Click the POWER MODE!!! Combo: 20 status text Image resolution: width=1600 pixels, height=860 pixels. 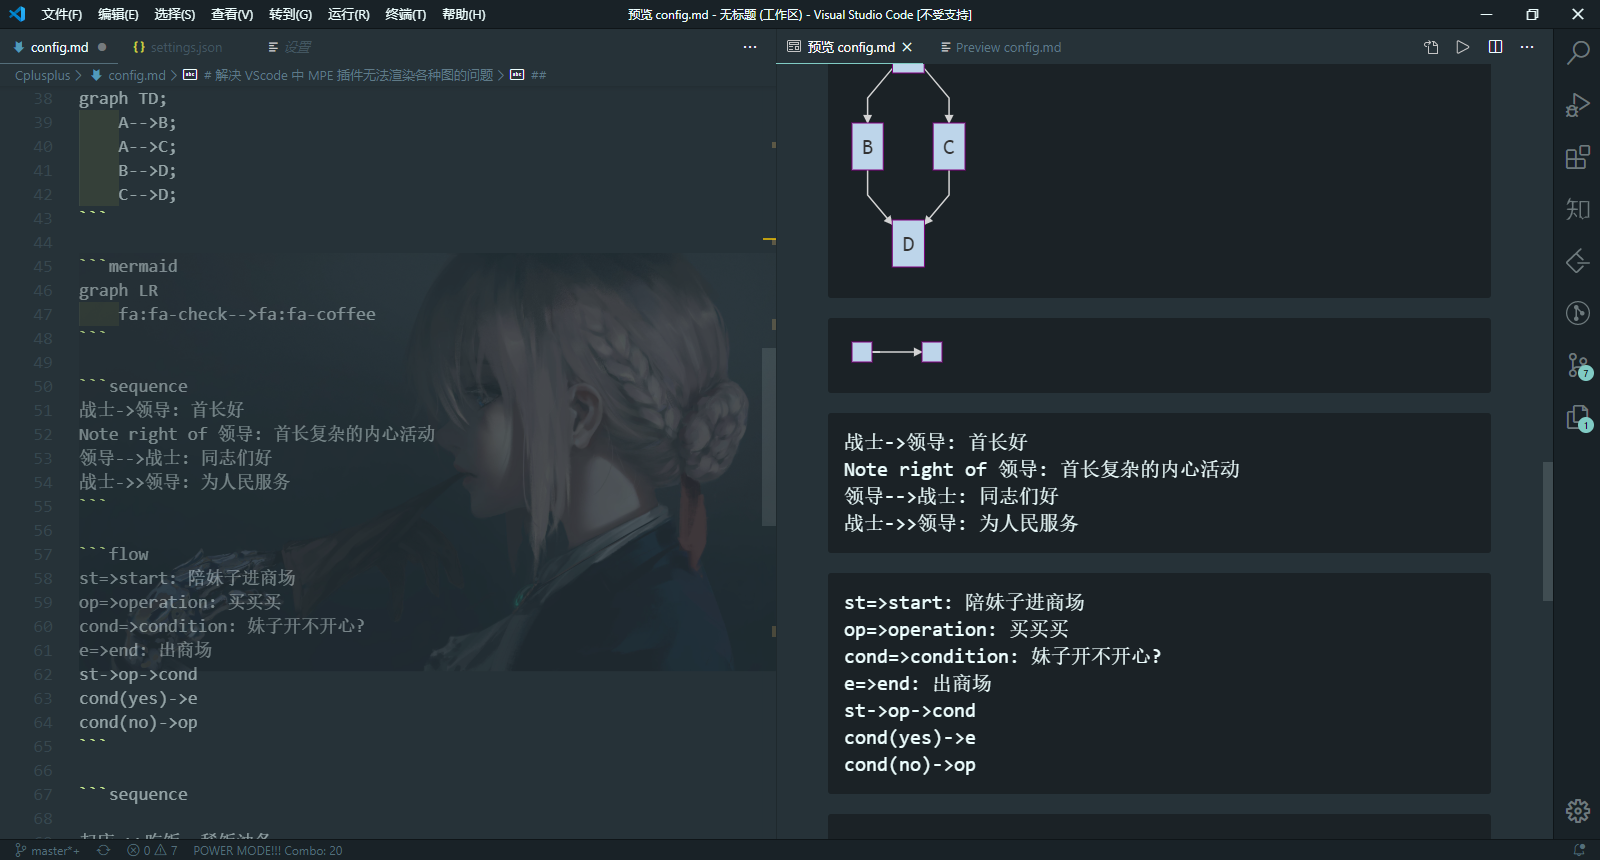267,850
